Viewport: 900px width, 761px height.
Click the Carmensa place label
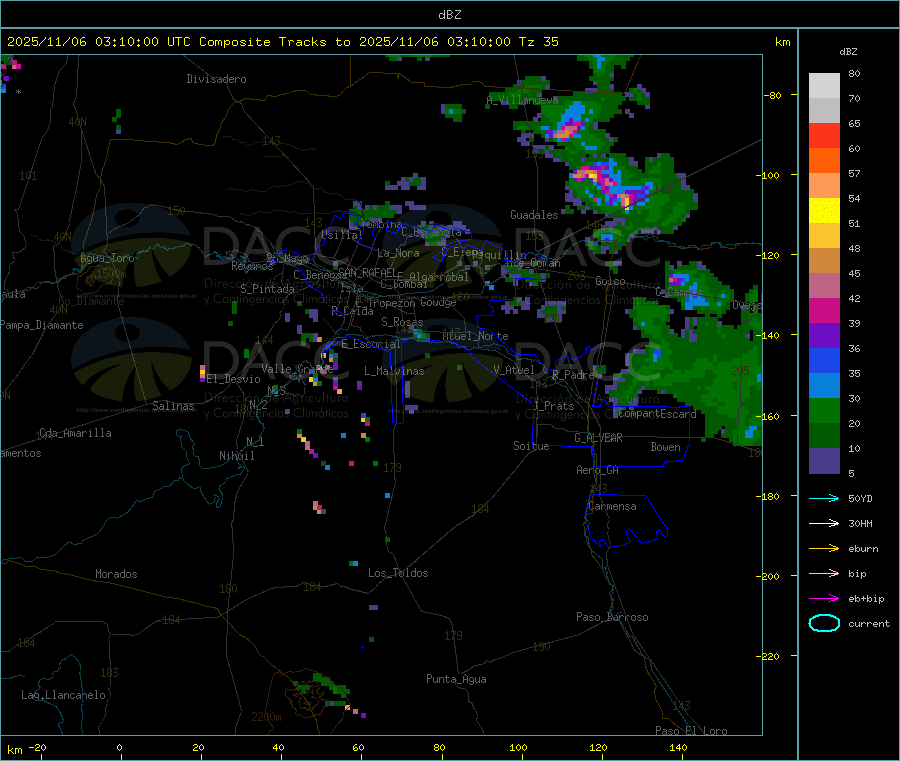click(612, 507)
